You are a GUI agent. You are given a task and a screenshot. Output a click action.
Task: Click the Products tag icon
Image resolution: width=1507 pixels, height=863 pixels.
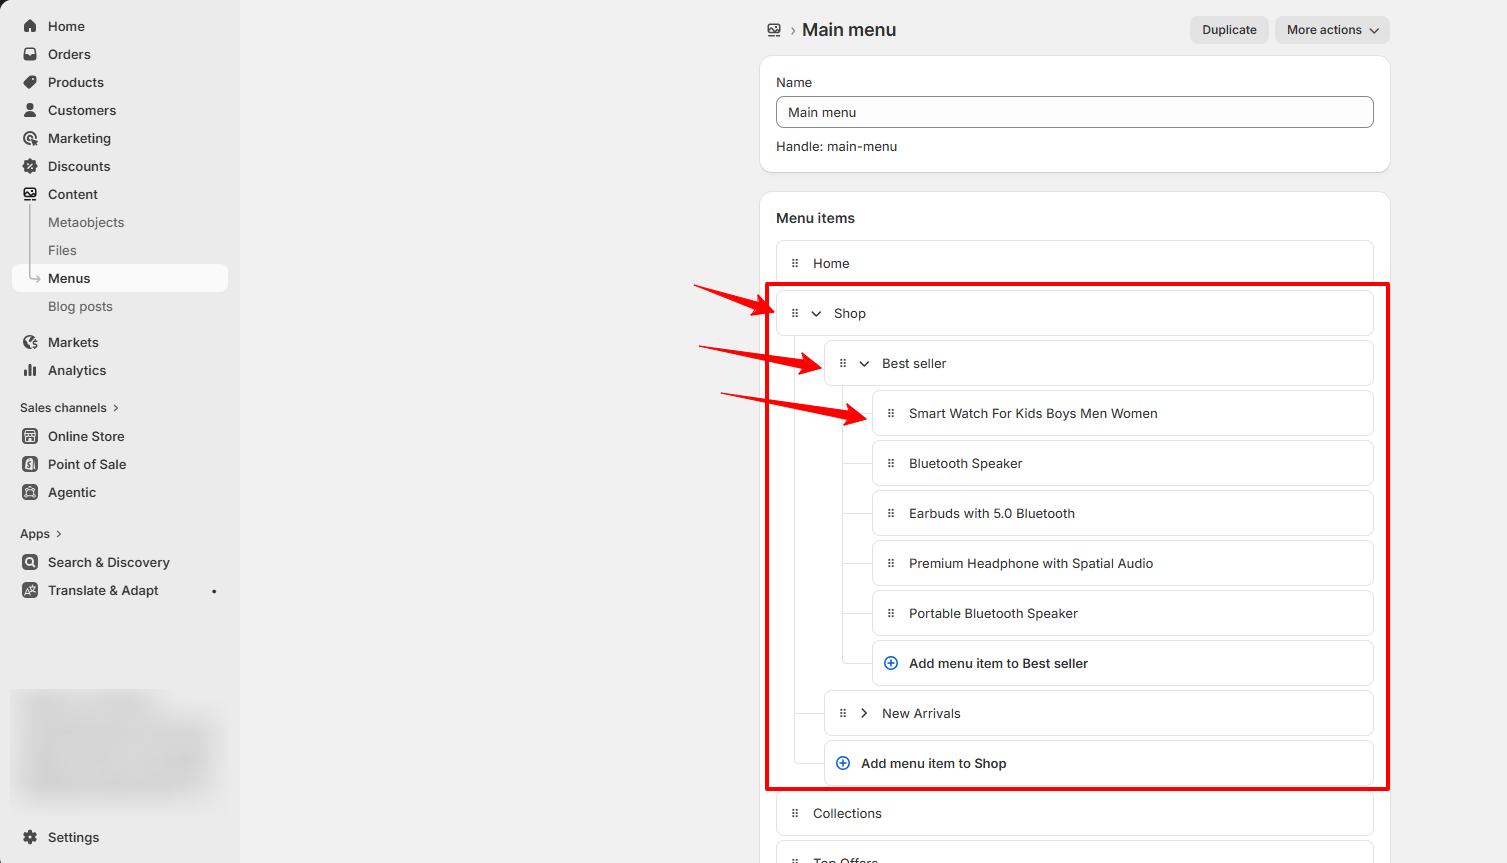30,82
